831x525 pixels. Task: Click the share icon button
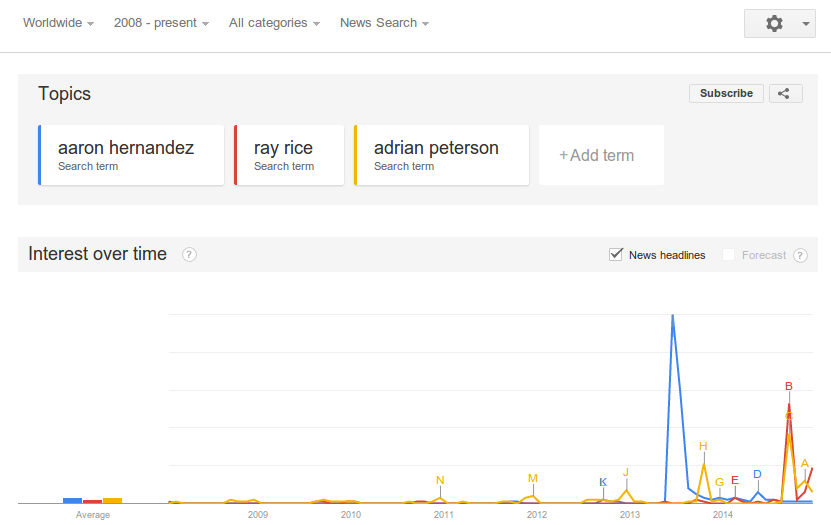[785, 93]
